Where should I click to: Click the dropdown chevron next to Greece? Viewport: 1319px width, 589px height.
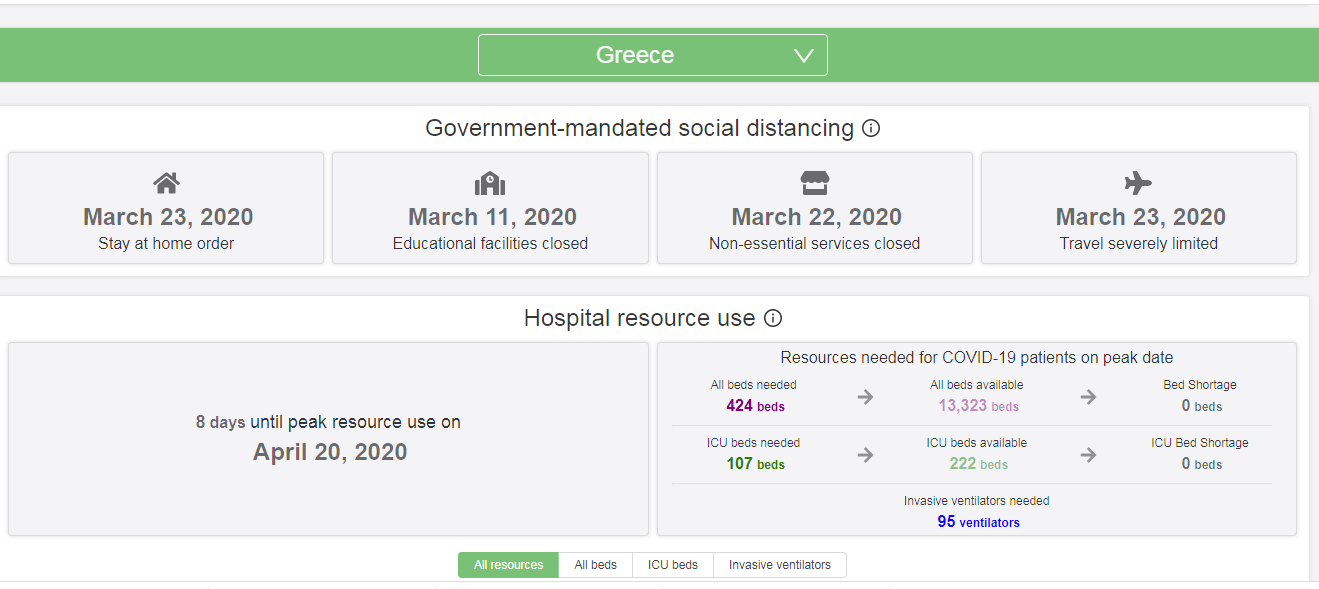(804, 56)
